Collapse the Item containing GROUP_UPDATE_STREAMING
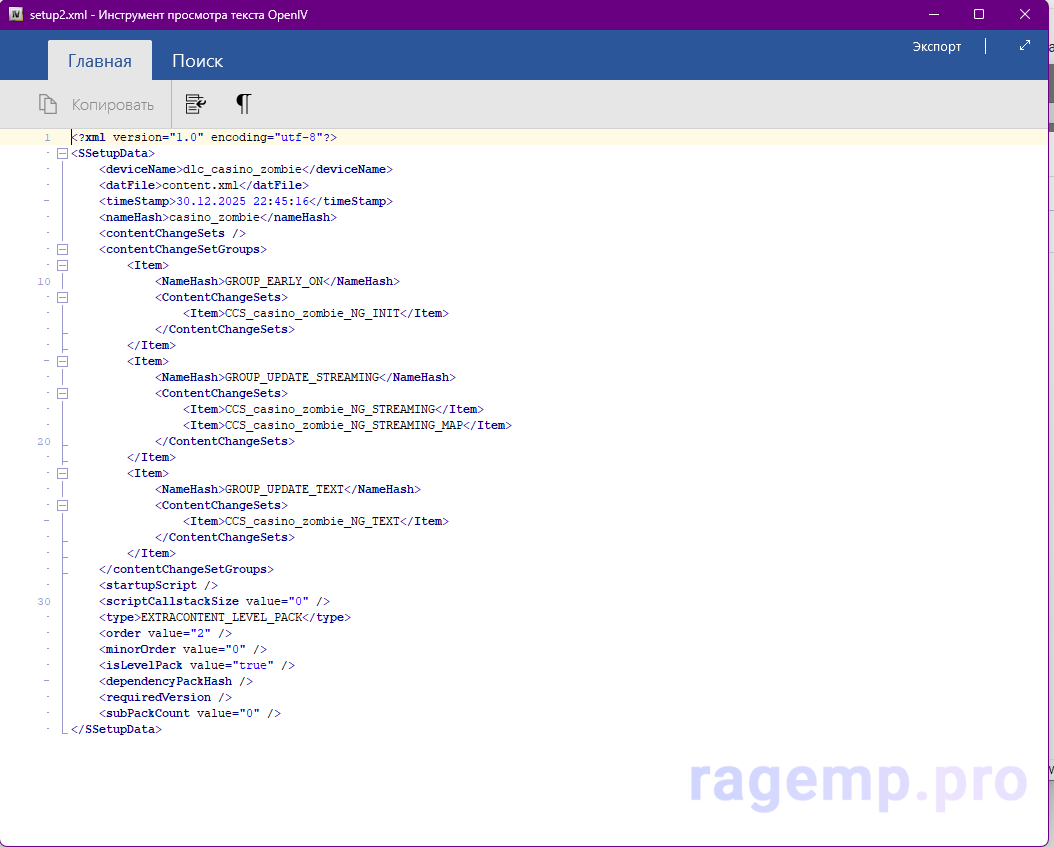The image size is (1054, 847). 62,361
